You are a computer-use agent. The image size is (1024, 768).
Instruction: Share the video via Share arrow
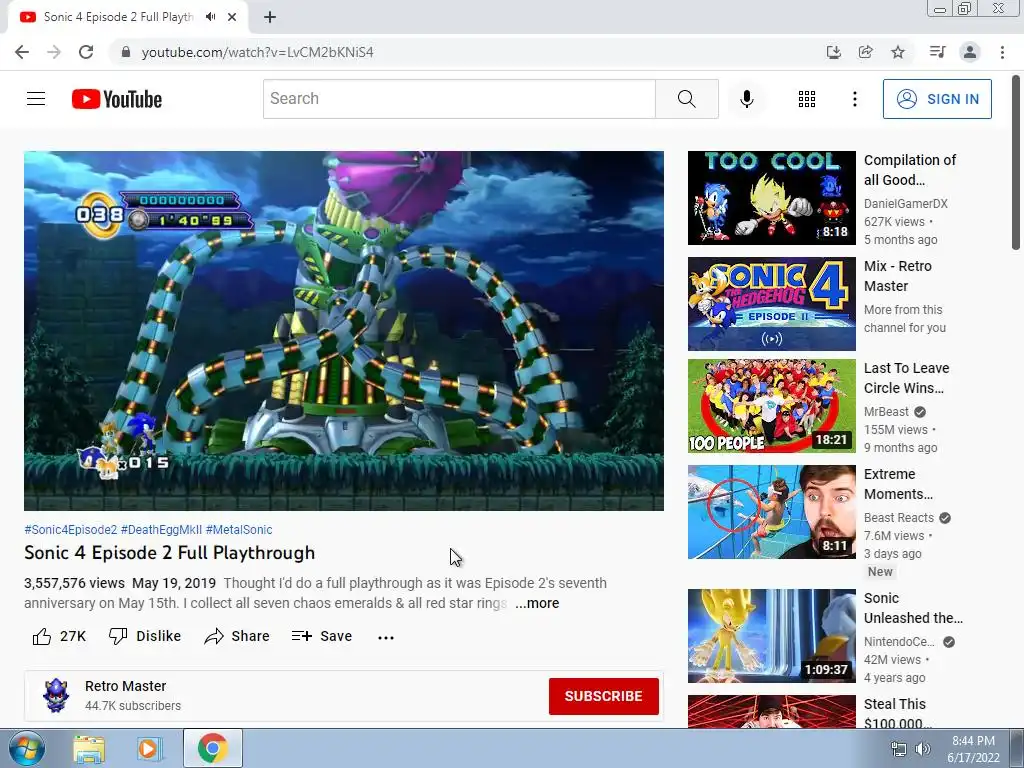click(x=237, y=636)
